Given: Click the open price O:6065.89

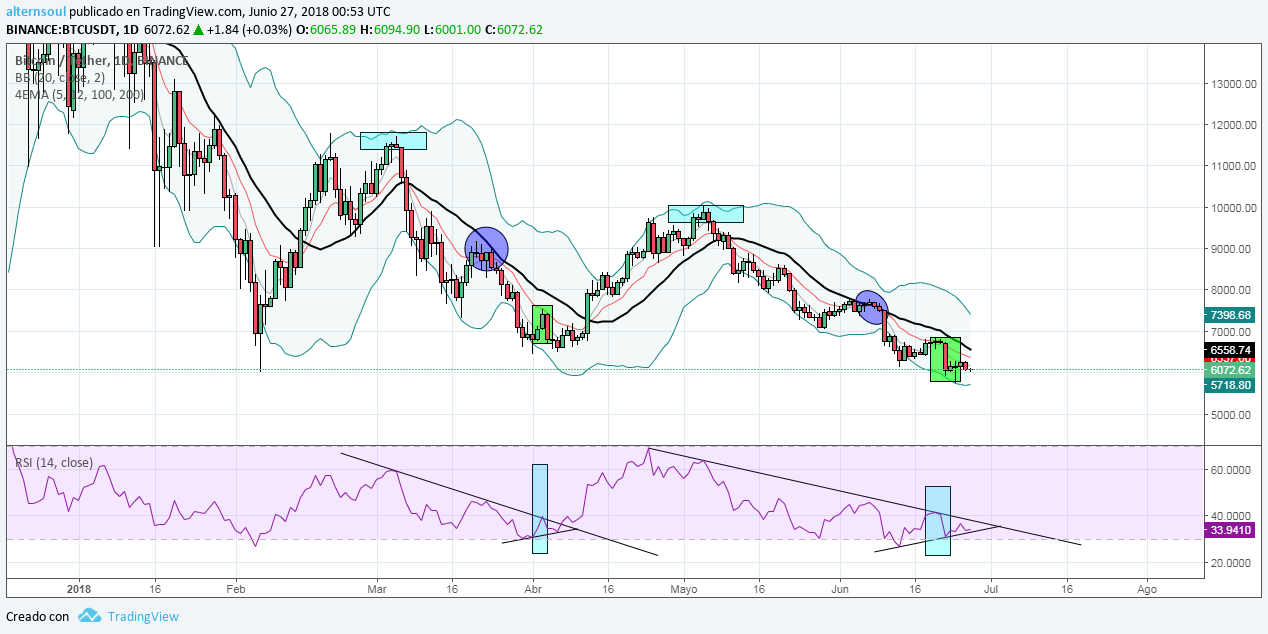Looking at the screenshot, I should click(327, 29).
